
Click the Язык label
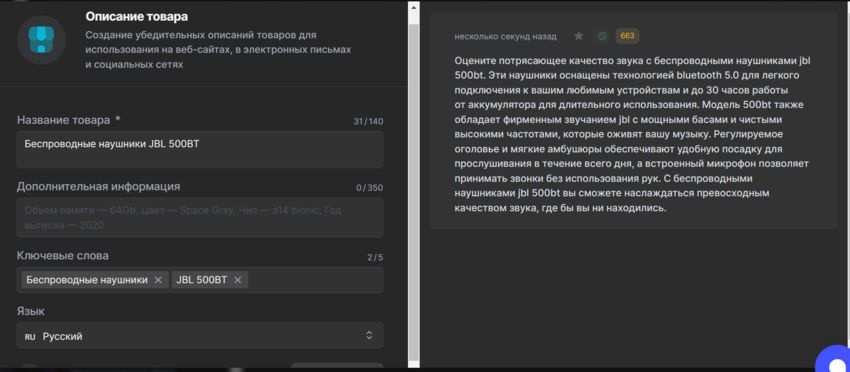[30, 312]
